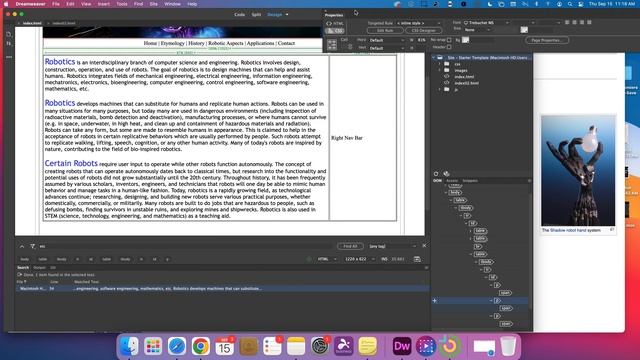Collapse the Site Starter Template root
This screenshot has height=360, width=640.
433,58
